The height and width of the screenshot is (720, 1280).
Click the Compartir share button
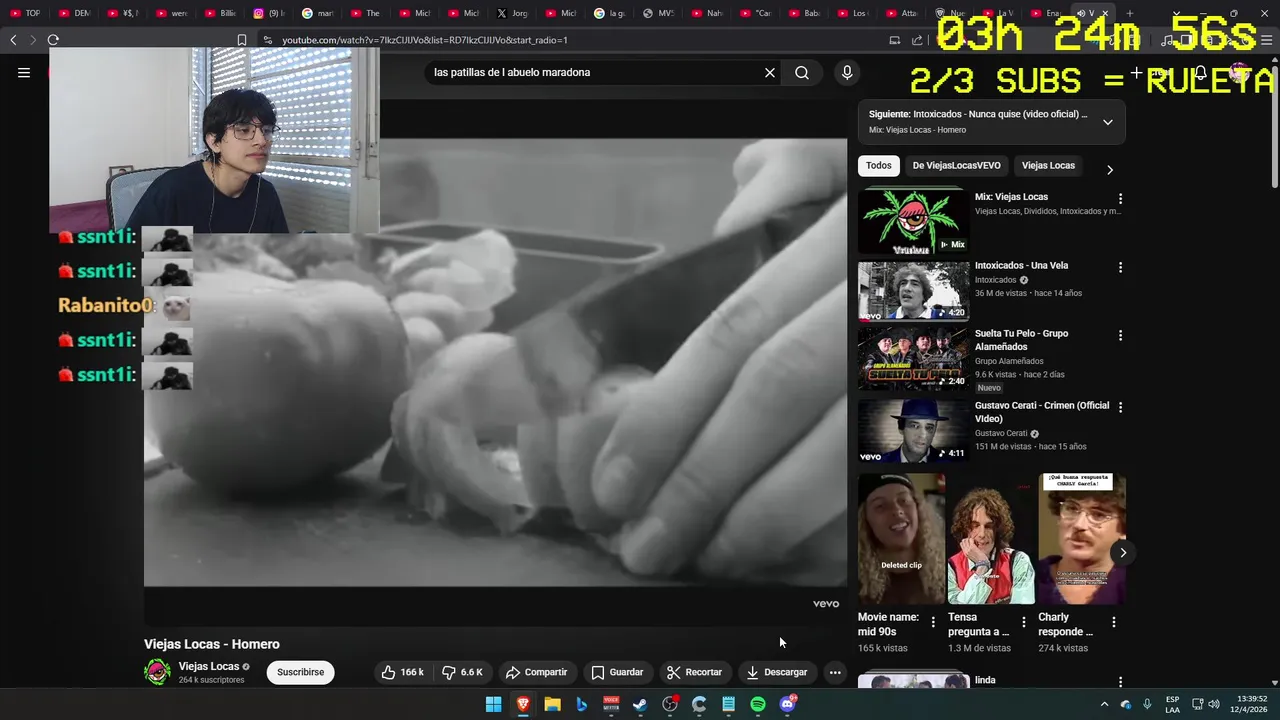[536, 672]
